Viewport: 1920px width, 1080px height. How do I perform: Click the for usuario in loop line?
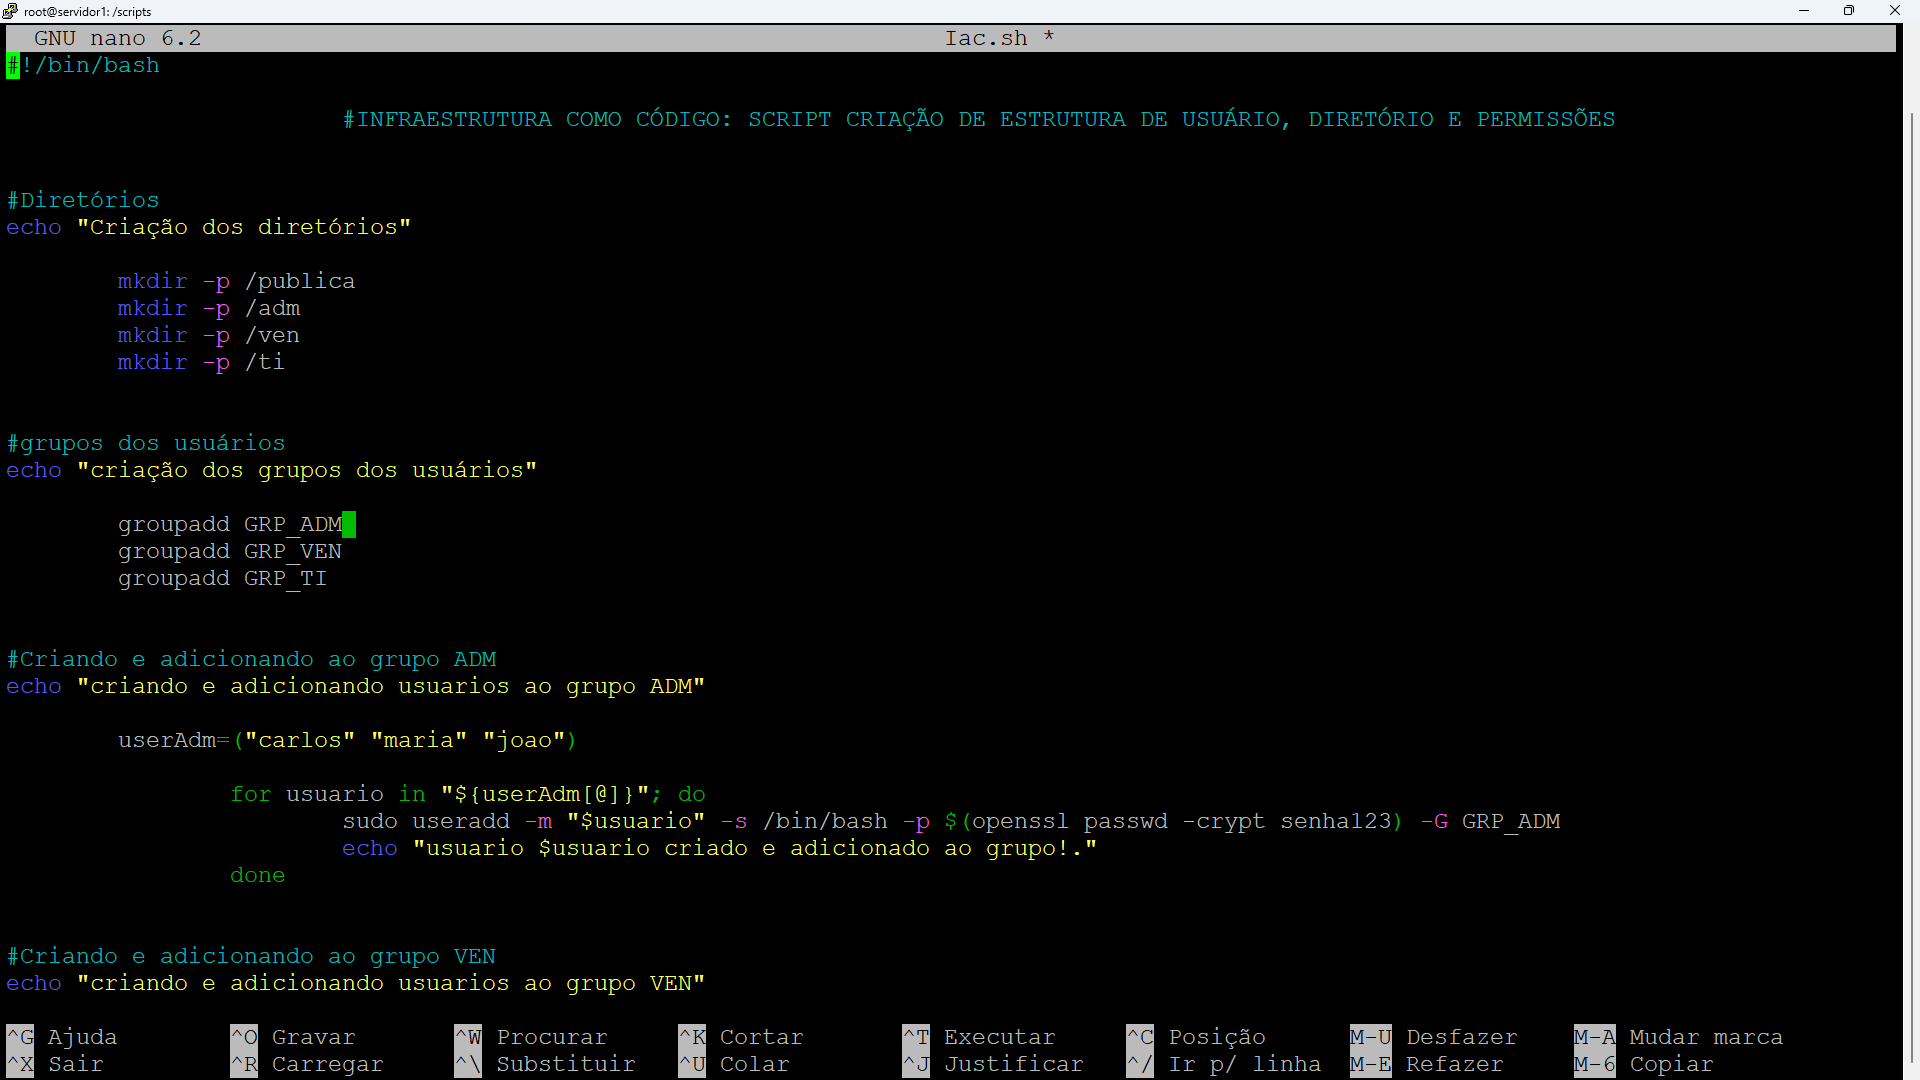[x=468, y=794]
